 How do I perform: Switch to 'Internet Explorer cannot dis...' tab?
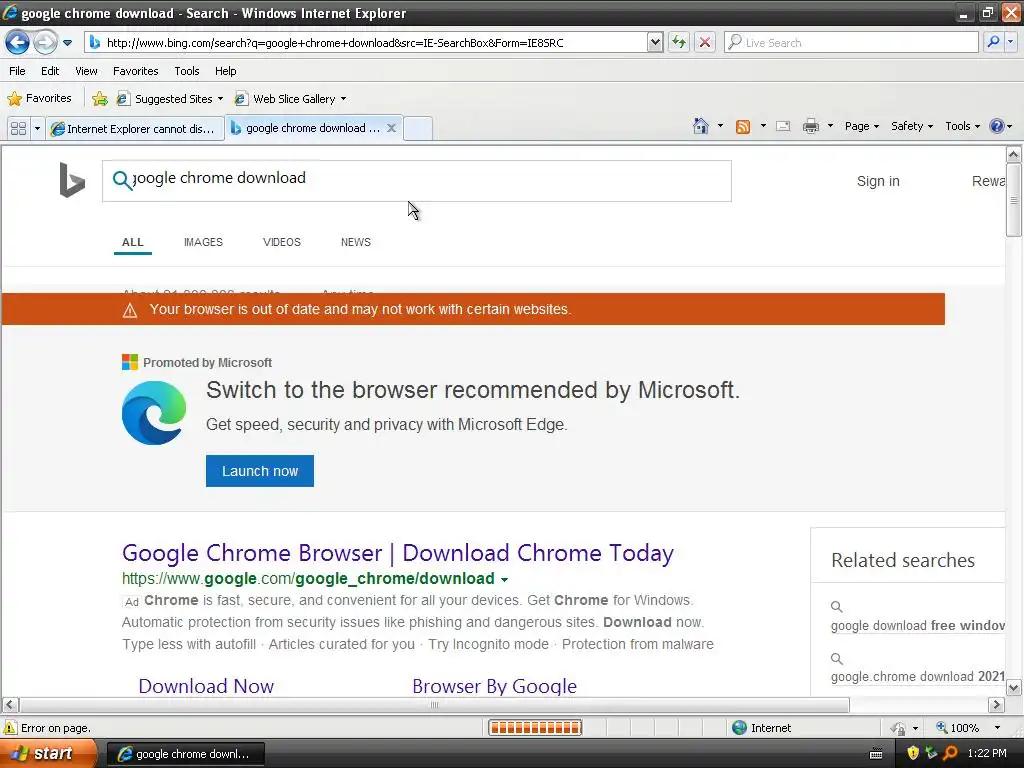[x=134, y=129]
